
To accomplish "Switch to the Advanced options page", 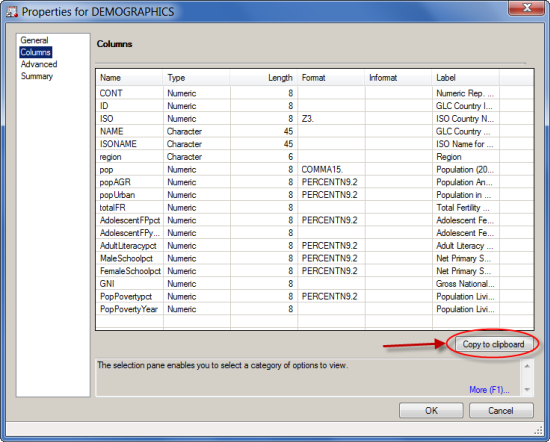I will [x=39, y=64].
